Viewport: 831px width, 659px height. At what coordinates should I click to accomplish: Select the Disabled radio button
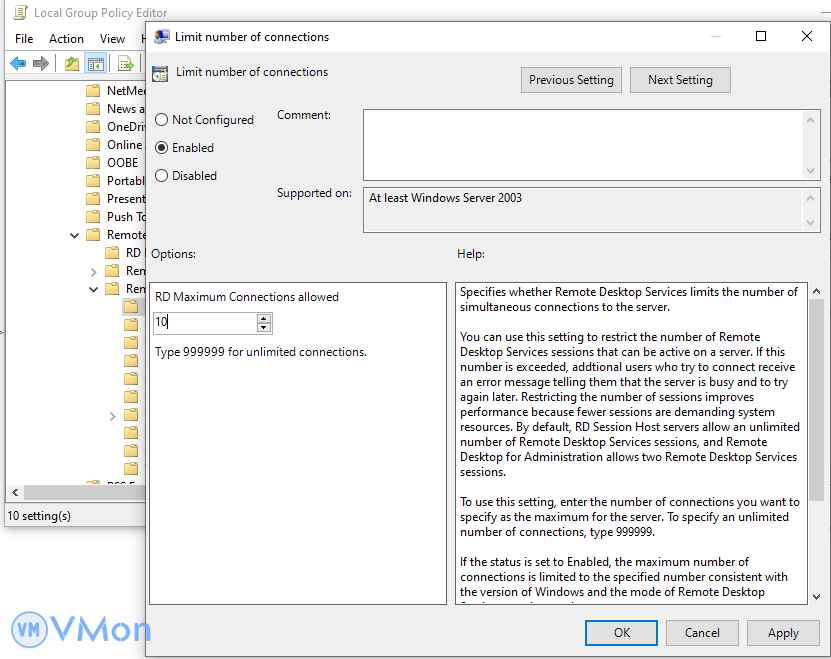tap(162, 175)
